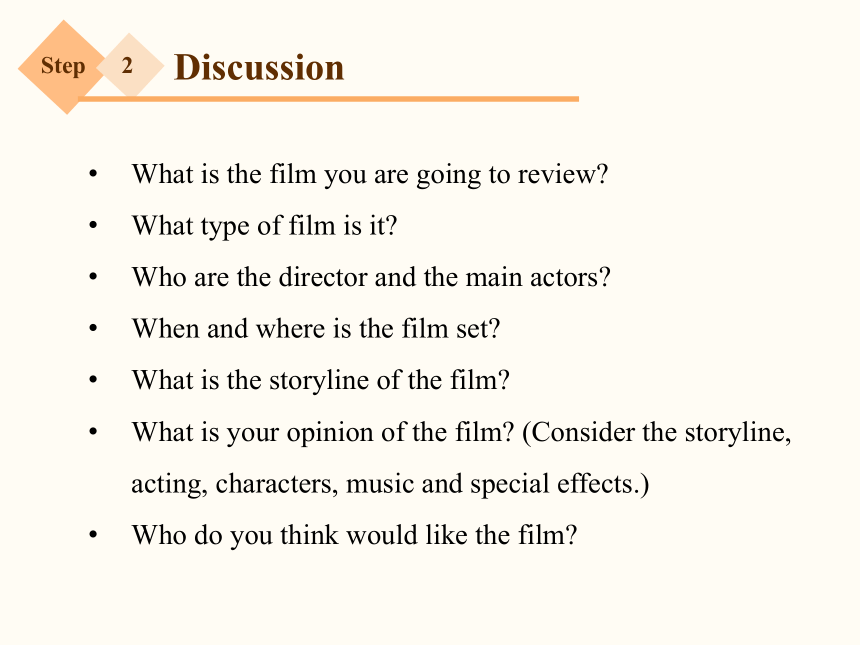Click the 'acting, characters, music and special effects' line
Screen dimensions: 860x645
click(x=391, y=484)
